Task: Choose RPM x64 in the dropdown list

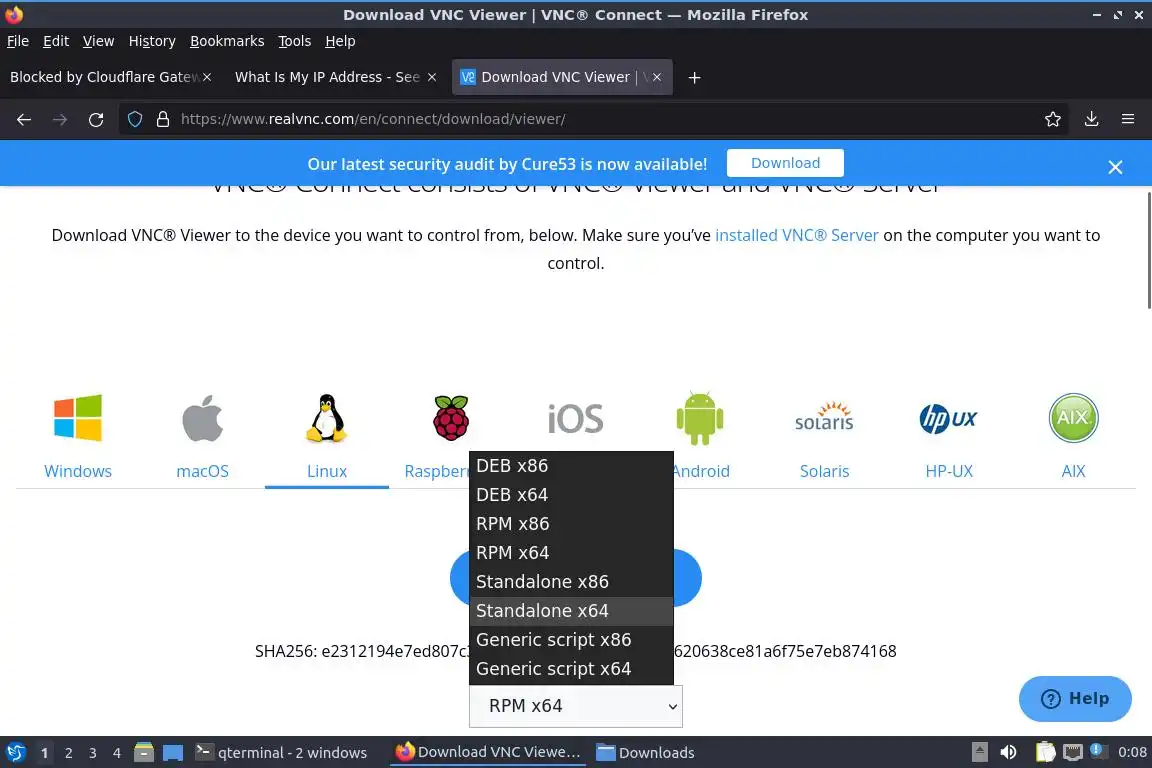Action: (x=572, y=553)
